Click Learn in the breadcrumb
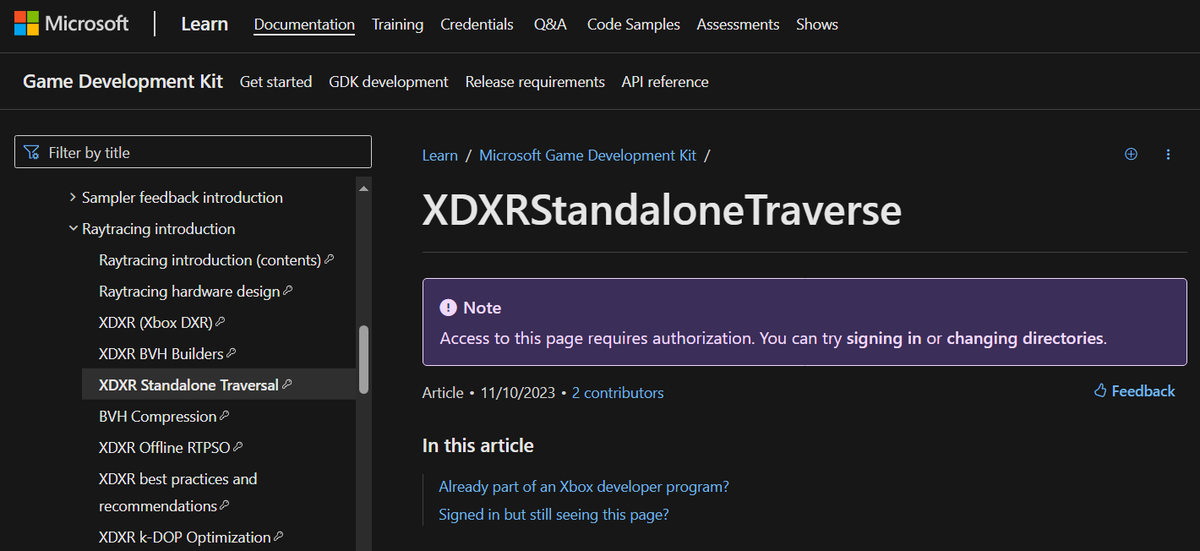 coord(440,155)
